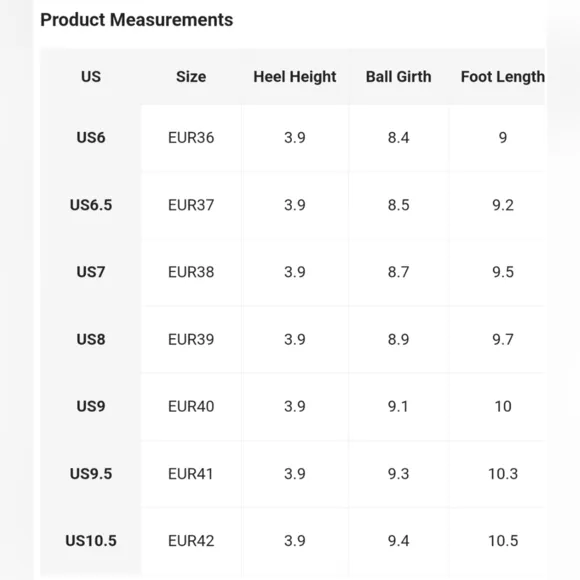Select the US7 row label
The width and height of the screenshot is (580, 580).
91,272
